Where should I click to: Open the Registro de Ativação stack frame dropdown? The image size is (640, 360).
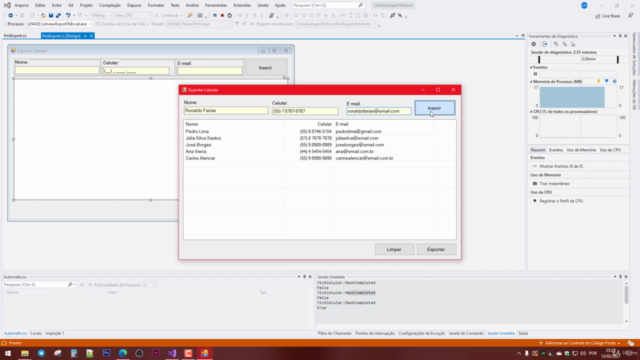[335, 24]
